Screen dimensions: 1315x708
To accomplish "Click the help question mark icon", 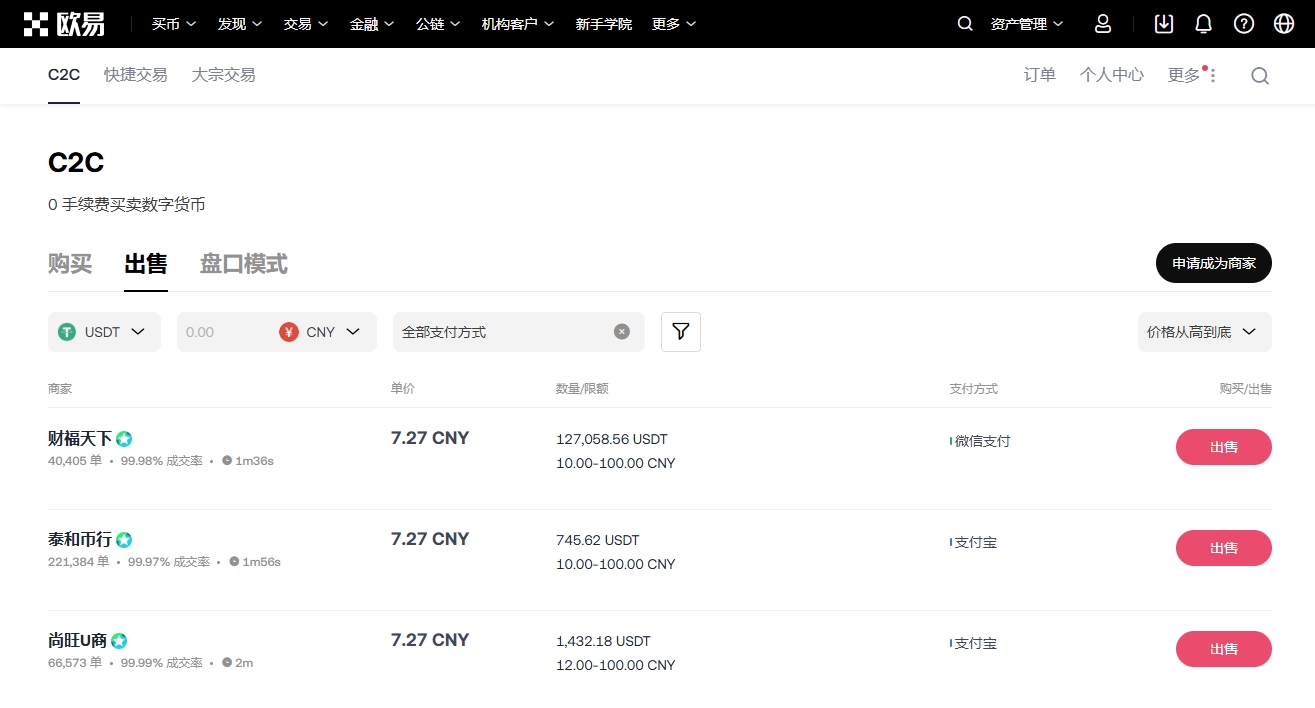I will (1243, 23).
